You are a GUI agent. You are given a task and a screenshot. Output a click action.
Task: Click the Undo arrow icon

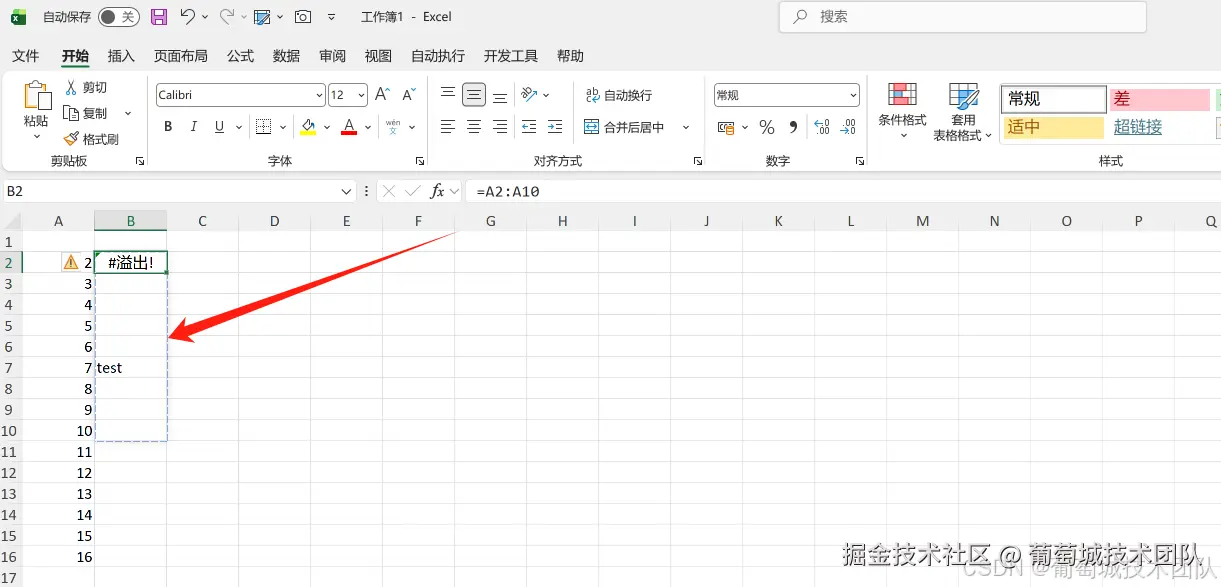tap(188, 17)
